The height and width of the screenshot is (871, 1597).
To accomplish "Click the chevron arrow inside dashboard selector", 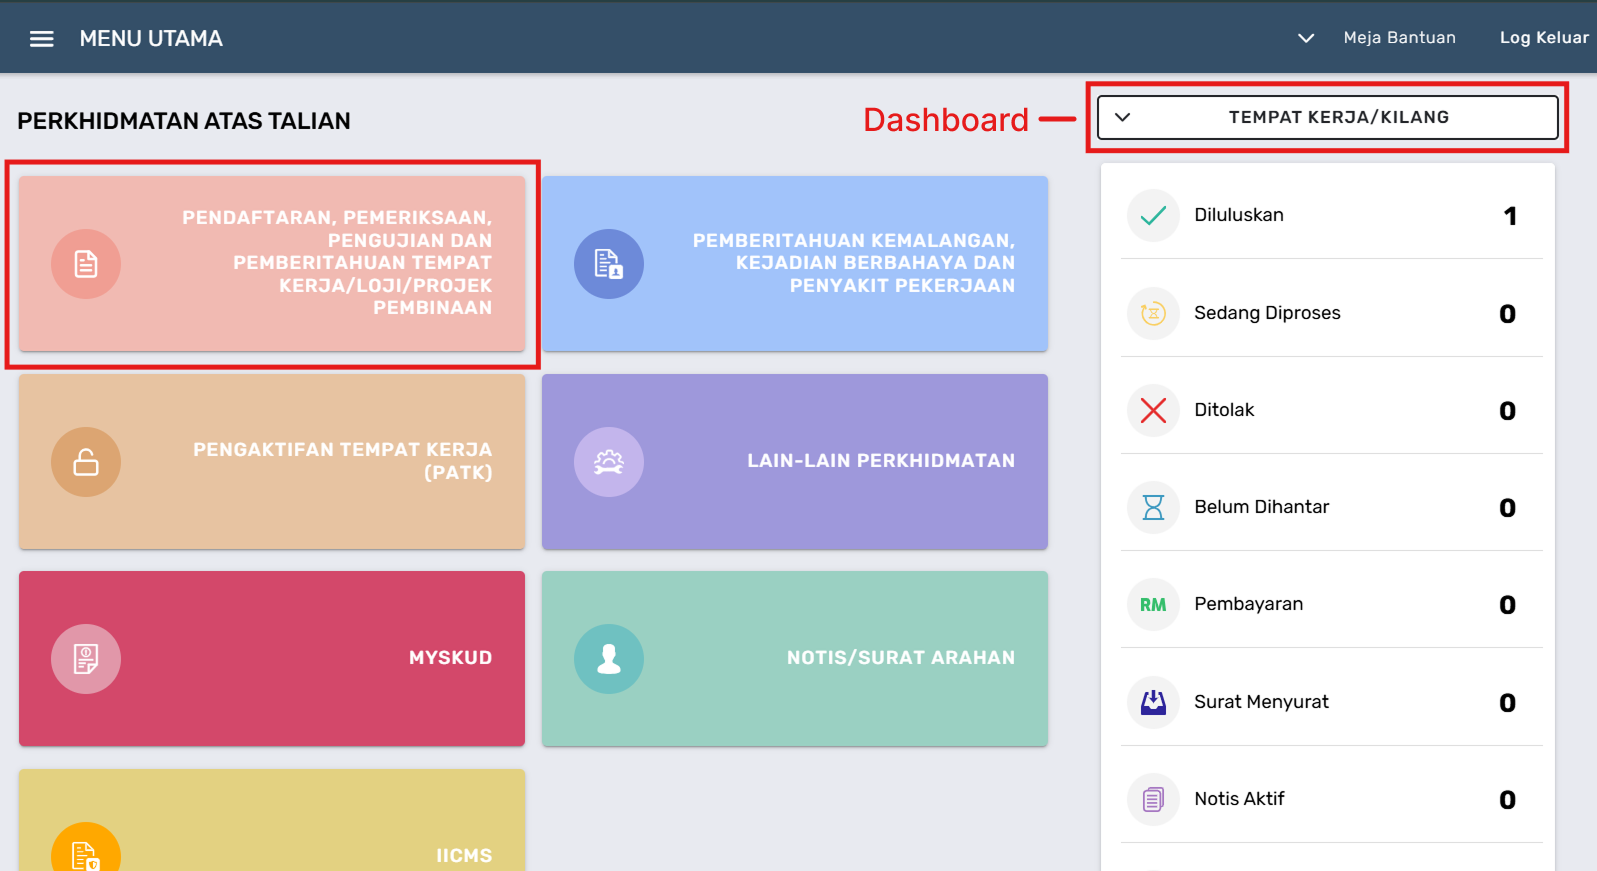I will [1122, 117].
